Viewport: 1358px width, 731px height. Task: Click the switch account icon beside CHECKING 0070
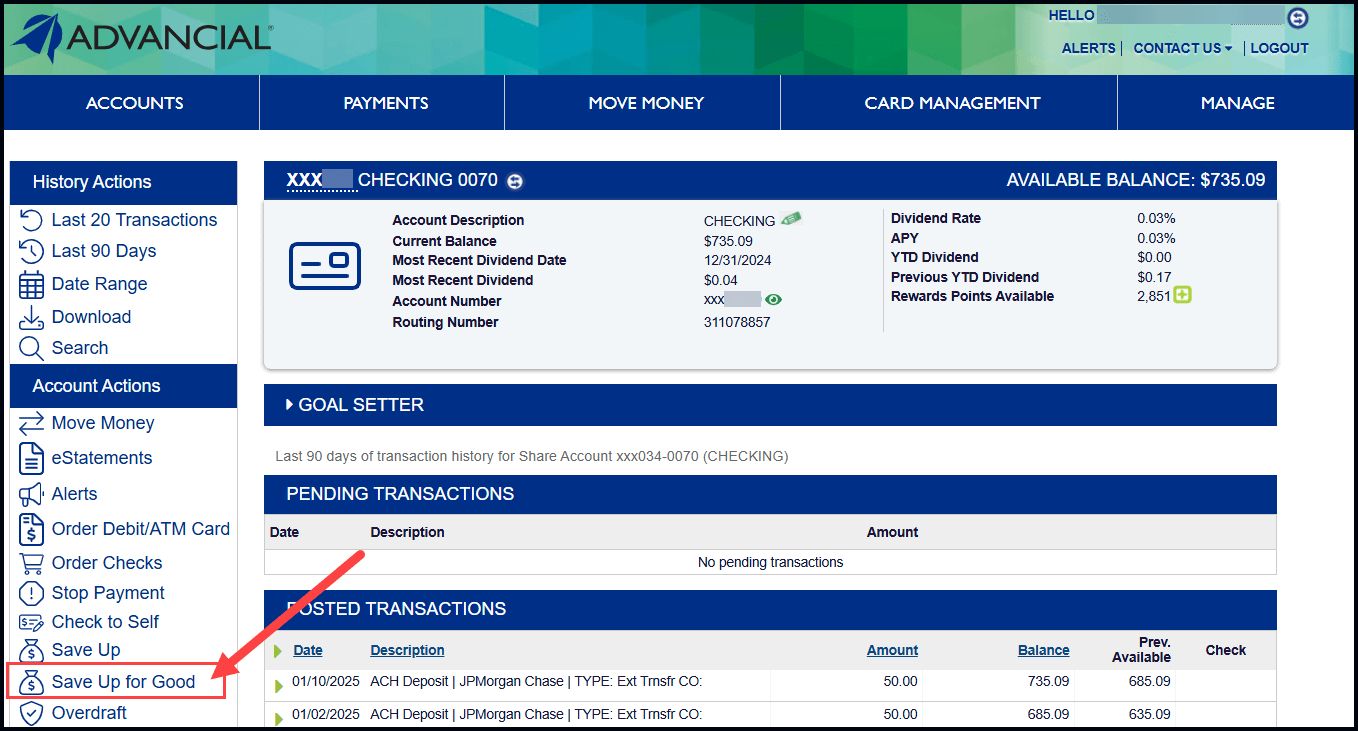(515, 181)
